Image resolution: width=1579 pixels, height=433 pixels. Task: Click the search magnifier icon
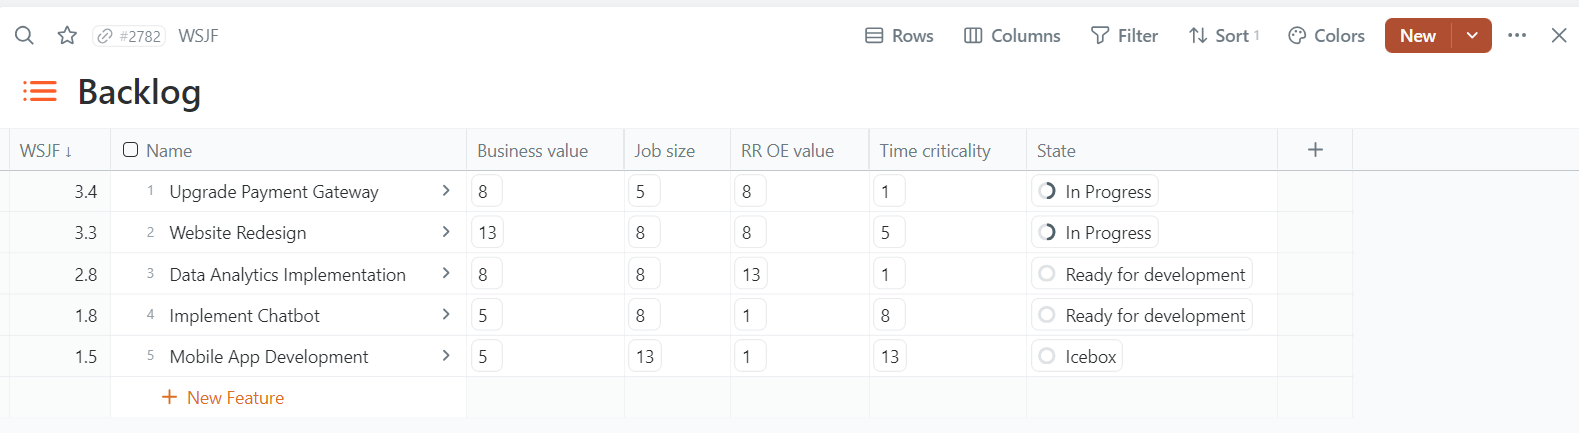(24, 36)
